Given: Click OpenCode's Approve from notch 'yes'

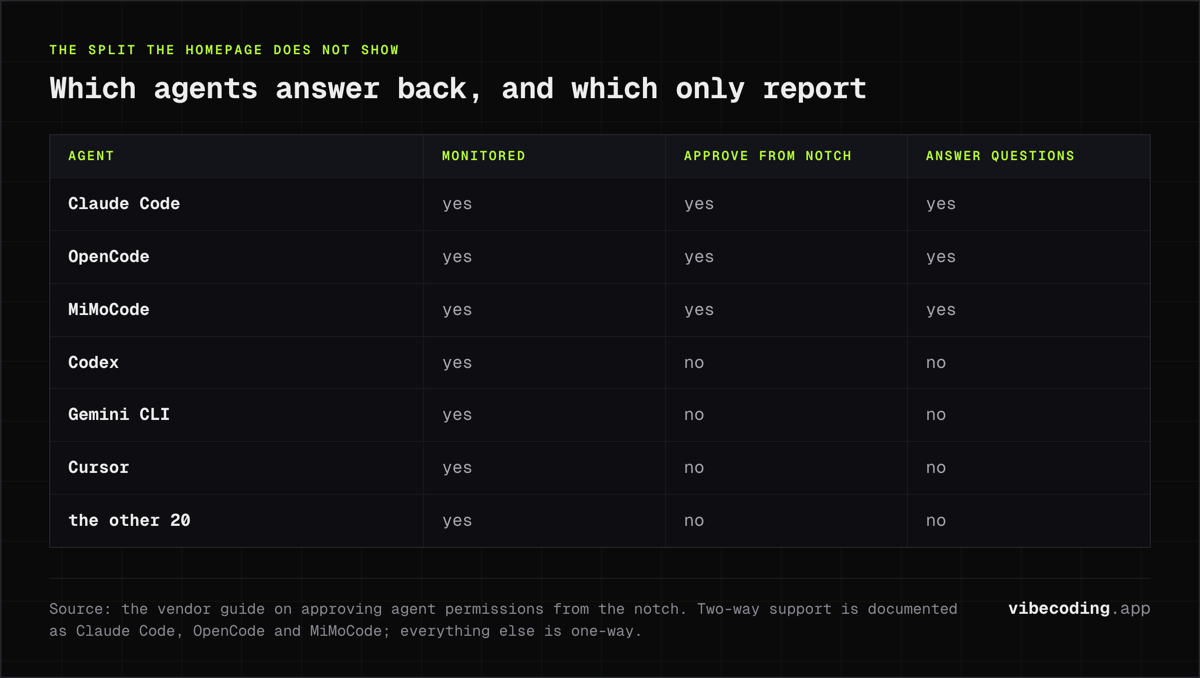Looking at the screenshot, I should 699,258.
